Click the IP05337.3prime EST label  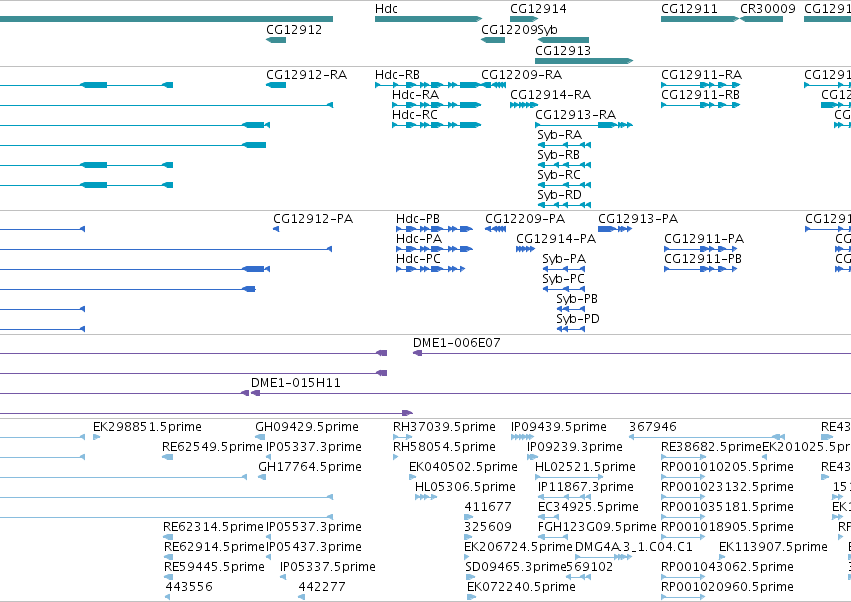pos(314,447)
